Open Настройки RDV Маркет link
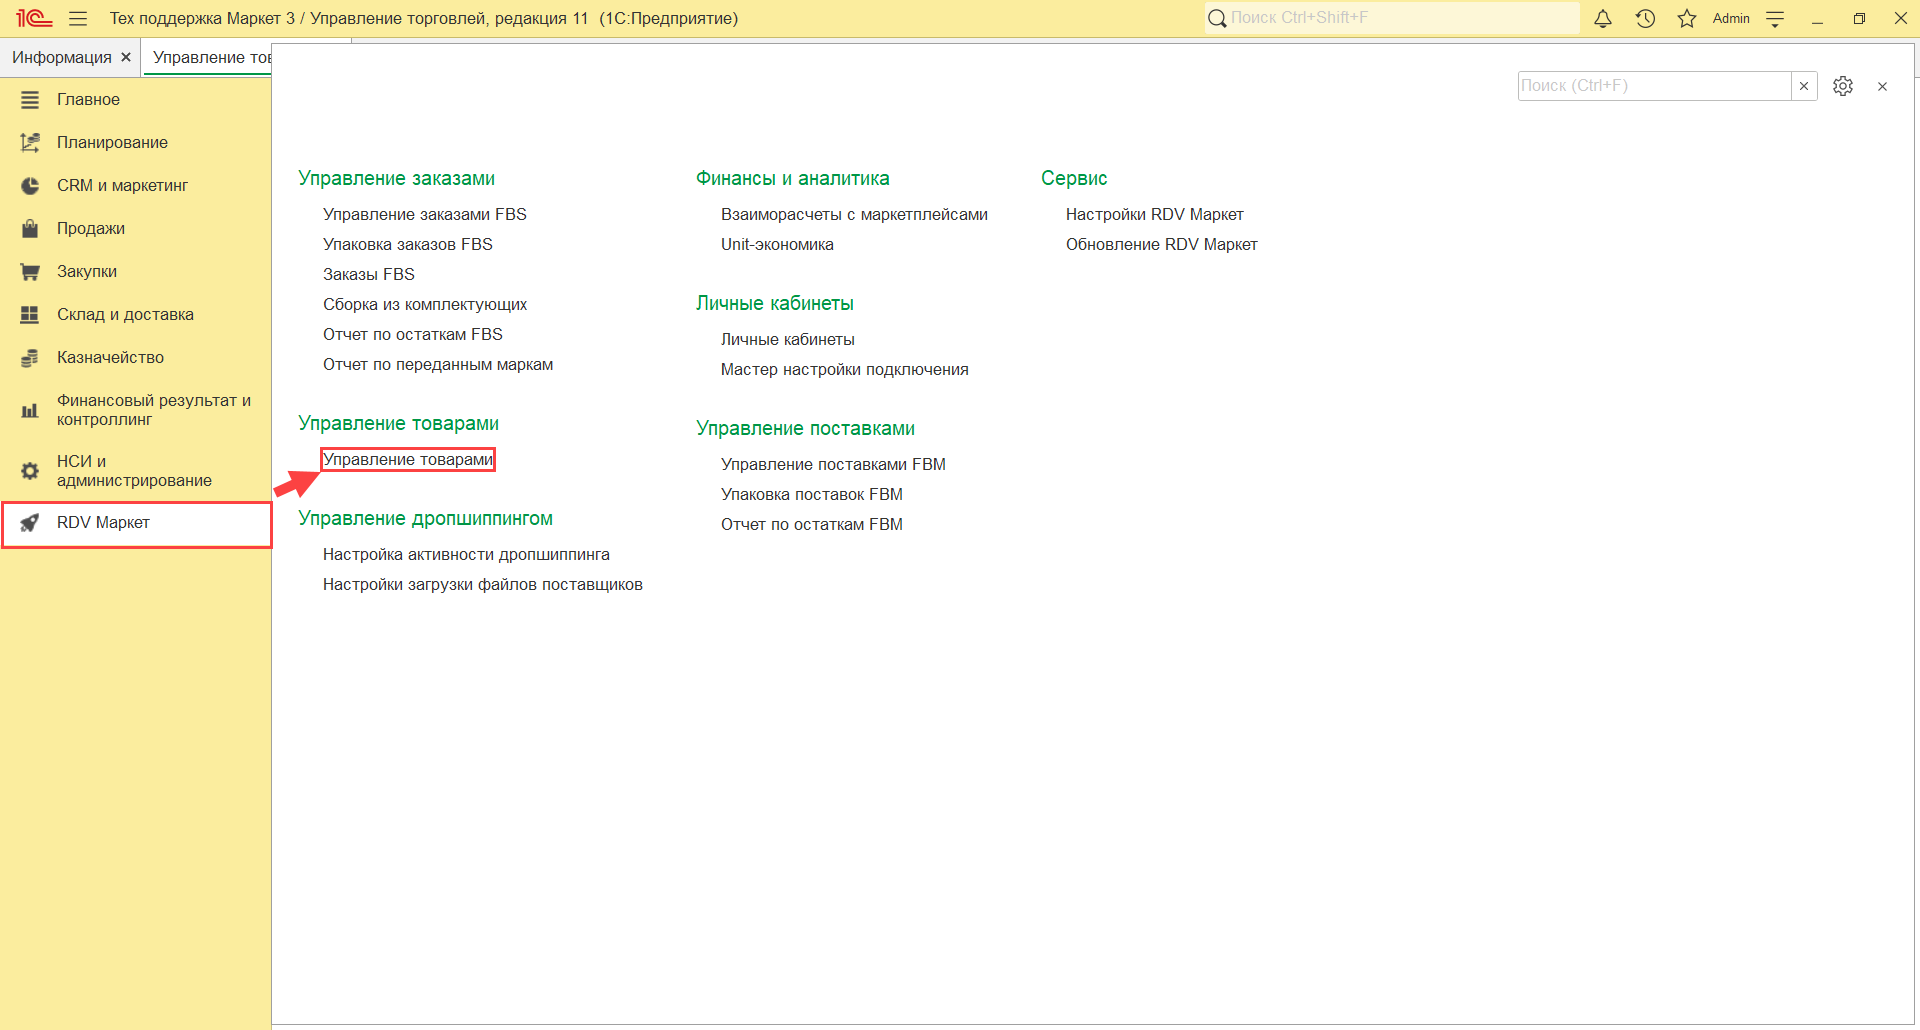The width and height of the screenshot is (1920, 1030). [x=1154, y=215]
